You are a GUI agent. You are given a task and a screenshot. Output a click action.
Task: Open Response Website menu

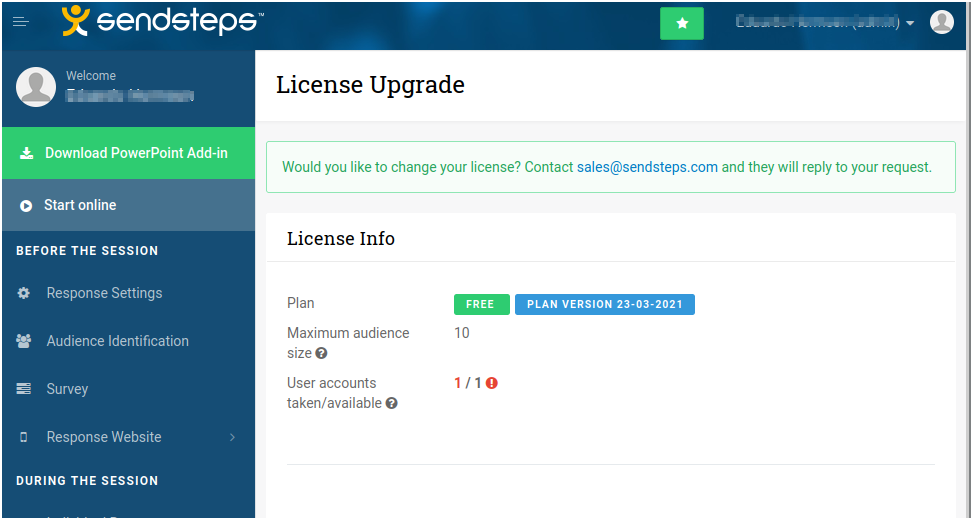pos(128,437)
